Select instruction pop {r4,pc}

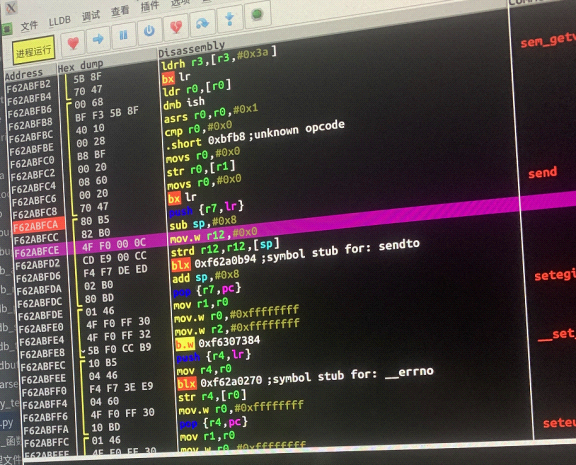point(214,423)
